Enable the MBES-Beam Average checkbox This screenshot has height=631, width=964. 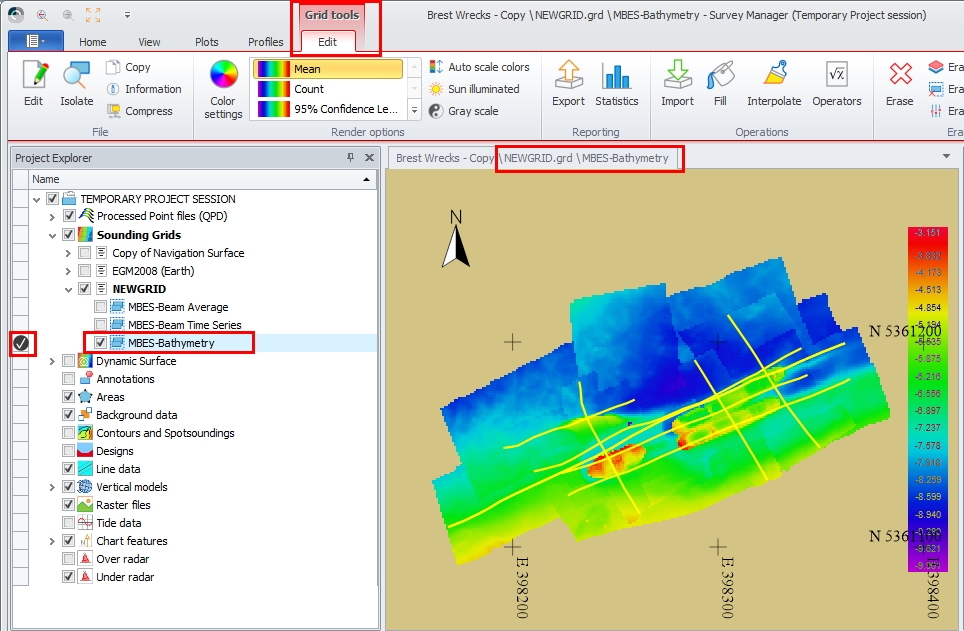point(101,307)
